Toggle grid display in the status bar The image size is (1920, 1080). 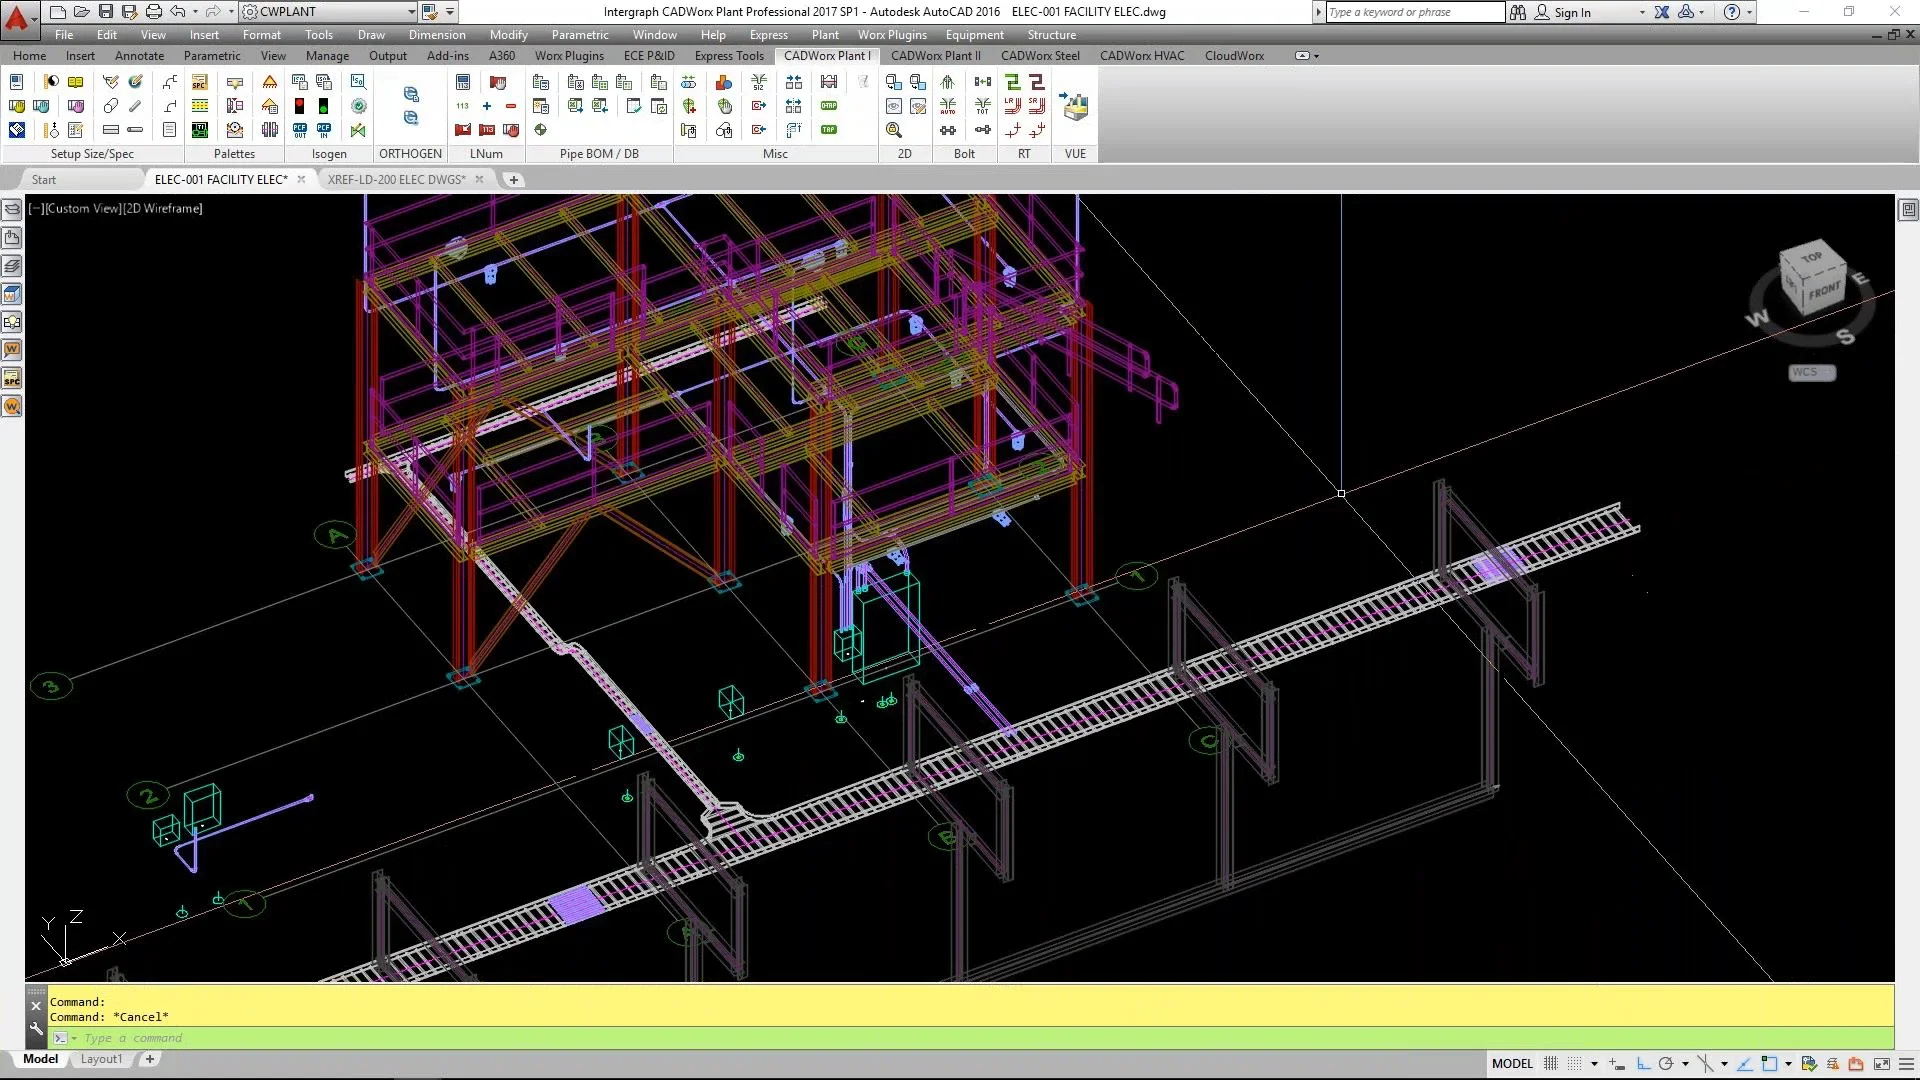point(1551,1064)
